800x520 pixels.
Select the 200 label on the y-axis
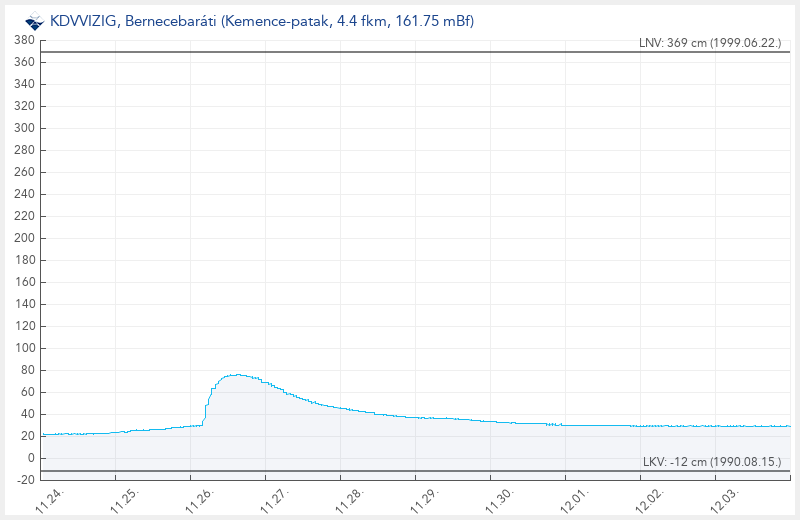coord(25,238)
